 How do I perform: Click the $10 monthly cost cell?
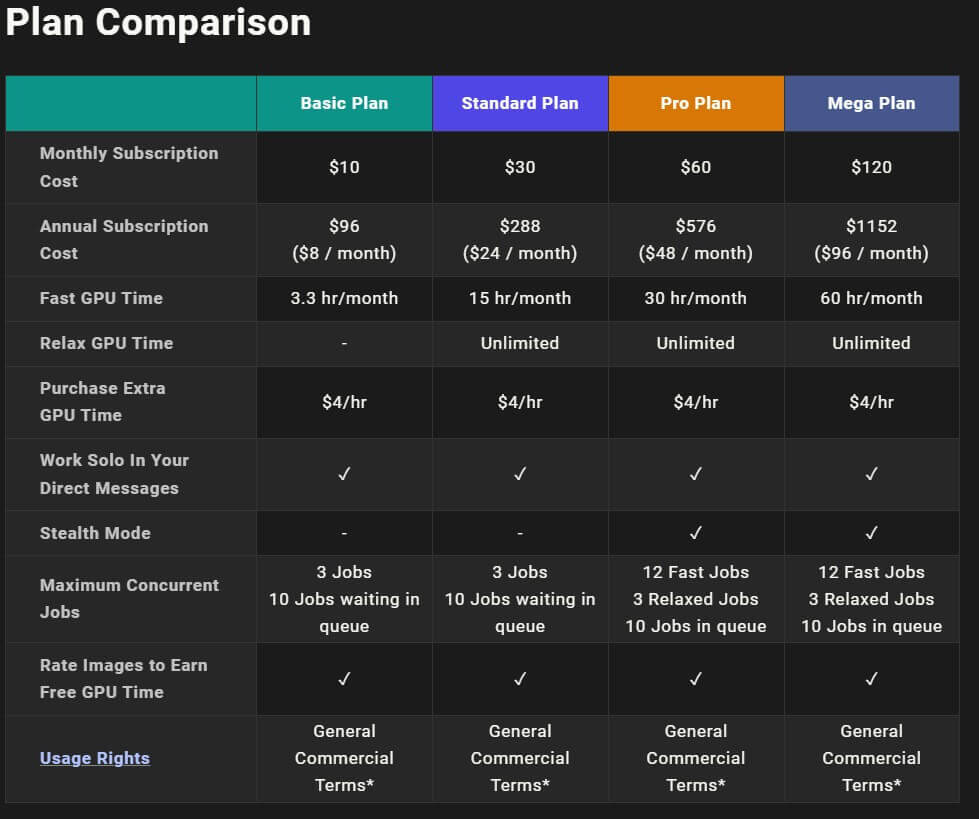pyautogui.click(x=344, y=167)
